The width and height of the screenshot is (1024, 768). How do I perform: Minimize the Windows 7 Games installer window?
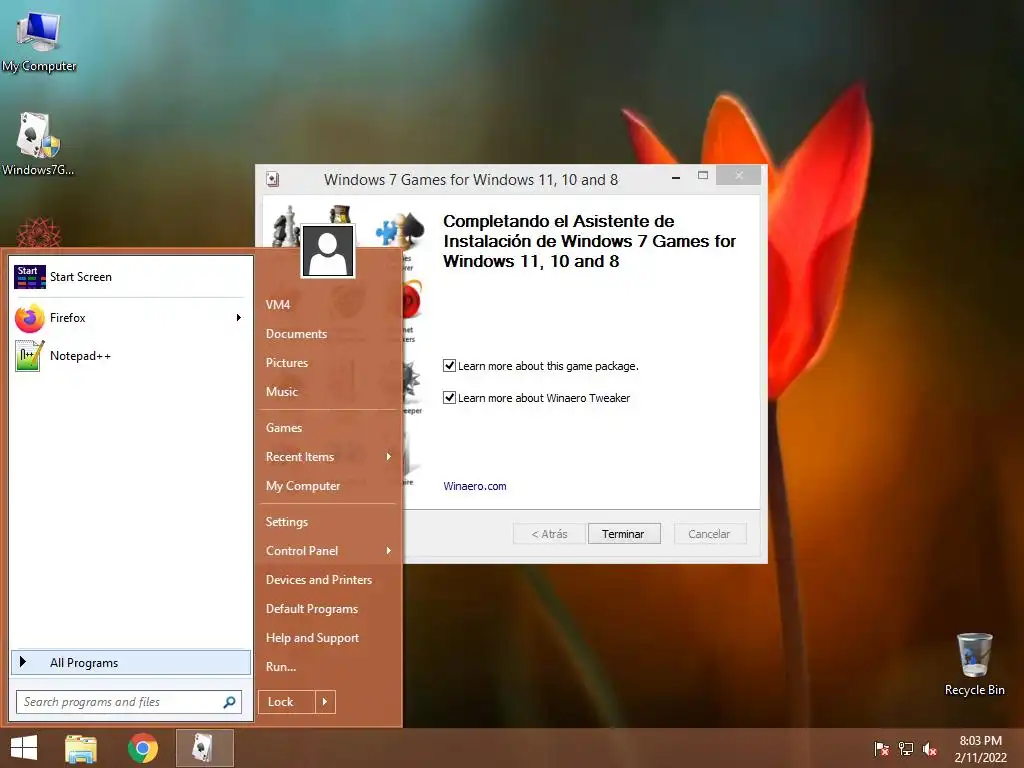point(676,177)
